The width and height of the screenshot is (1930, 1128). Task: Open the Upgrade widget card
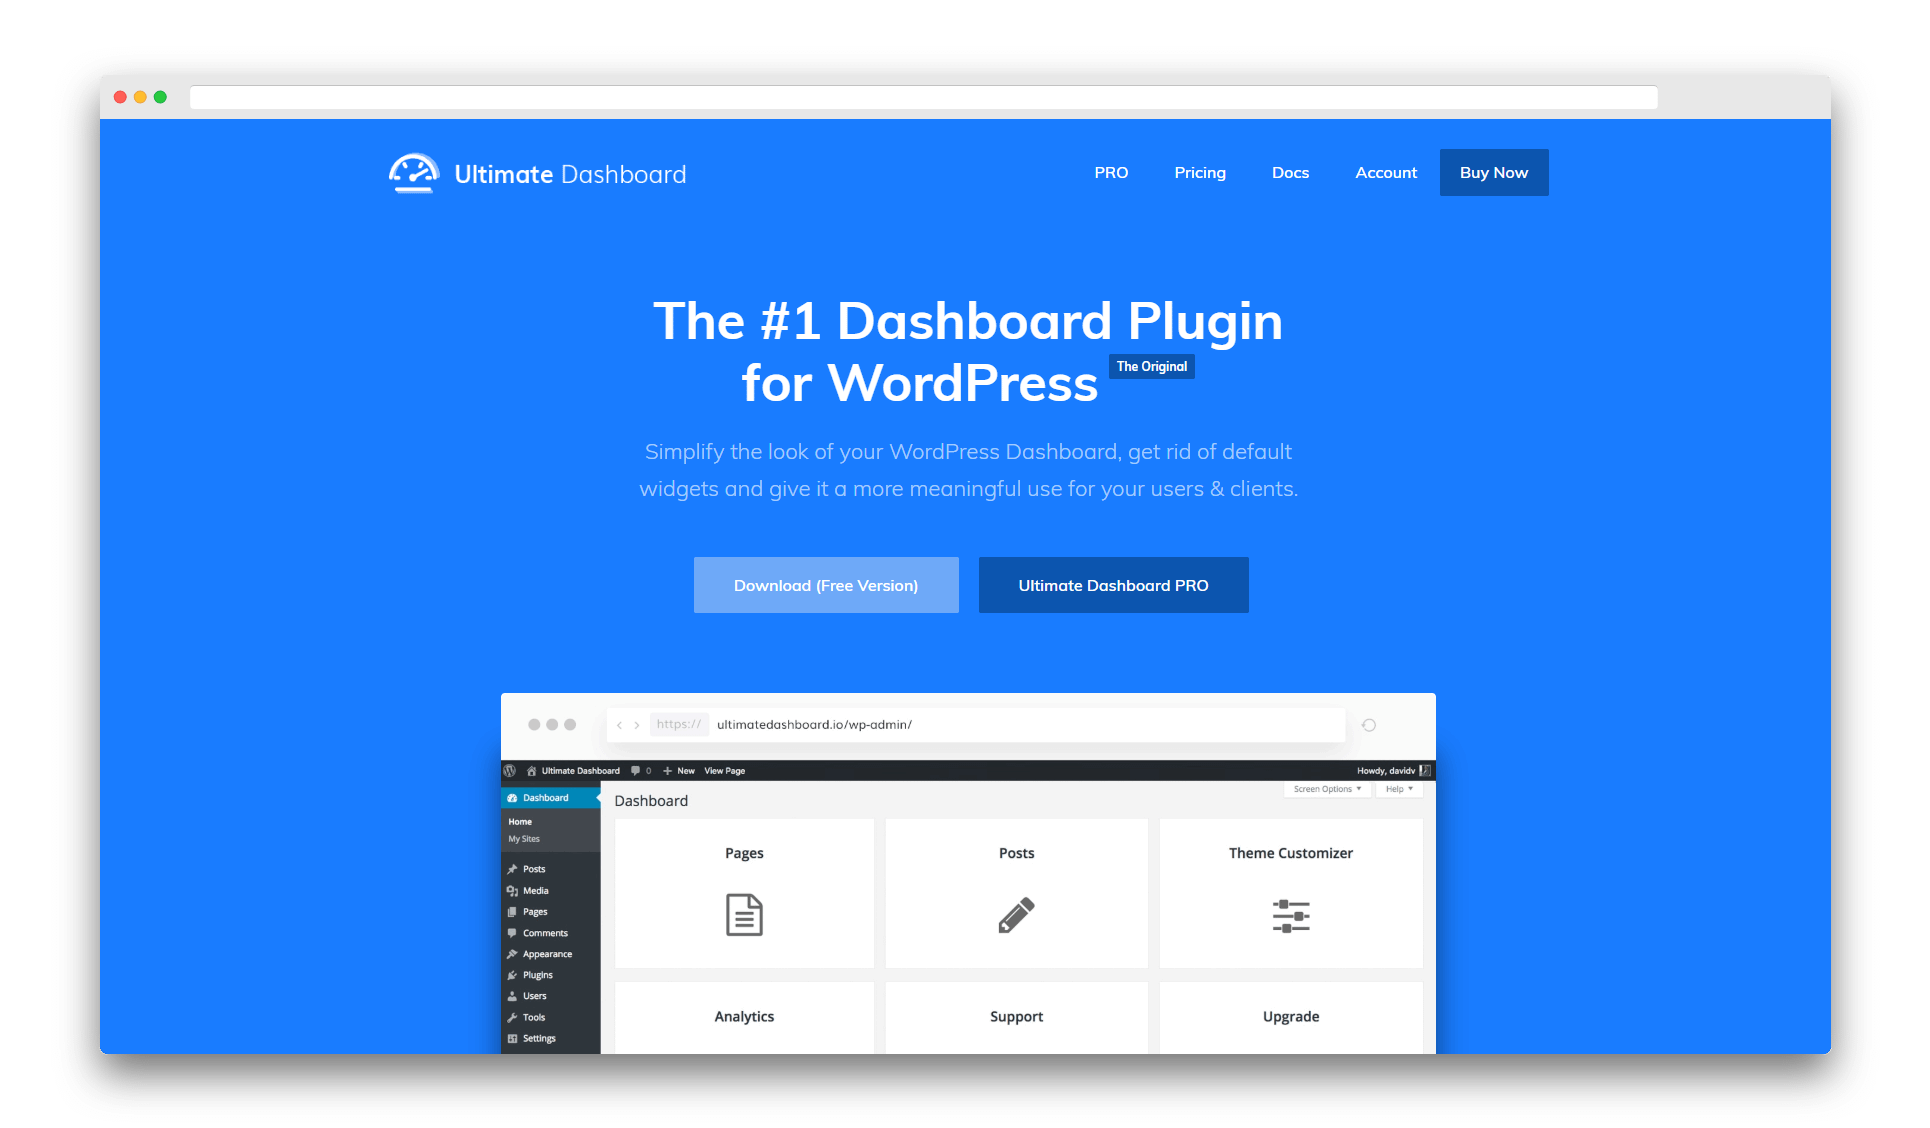click(x=1291, y=1018)
